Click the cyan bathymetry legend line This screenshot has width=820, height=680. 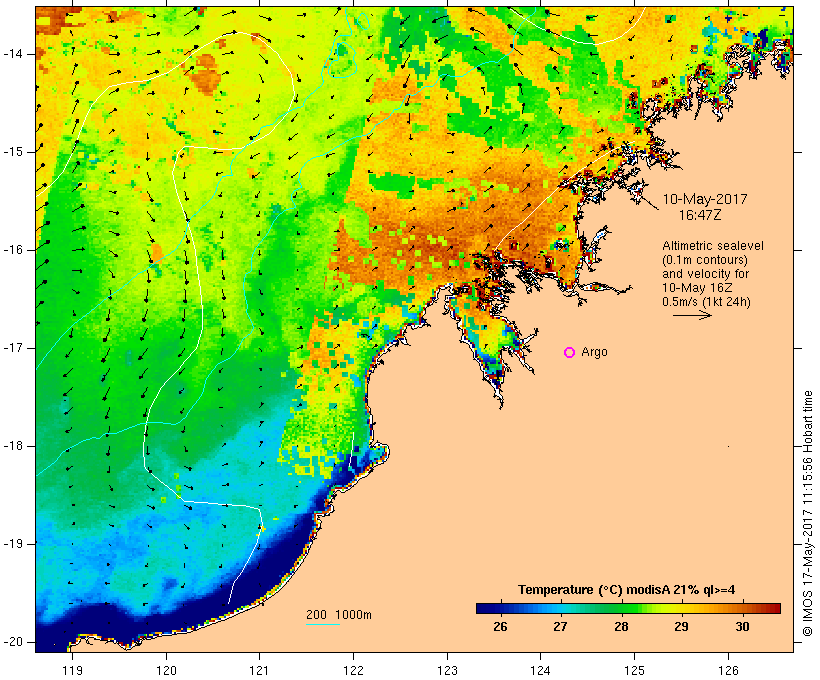pyautogui.click(x=323, y=625)
